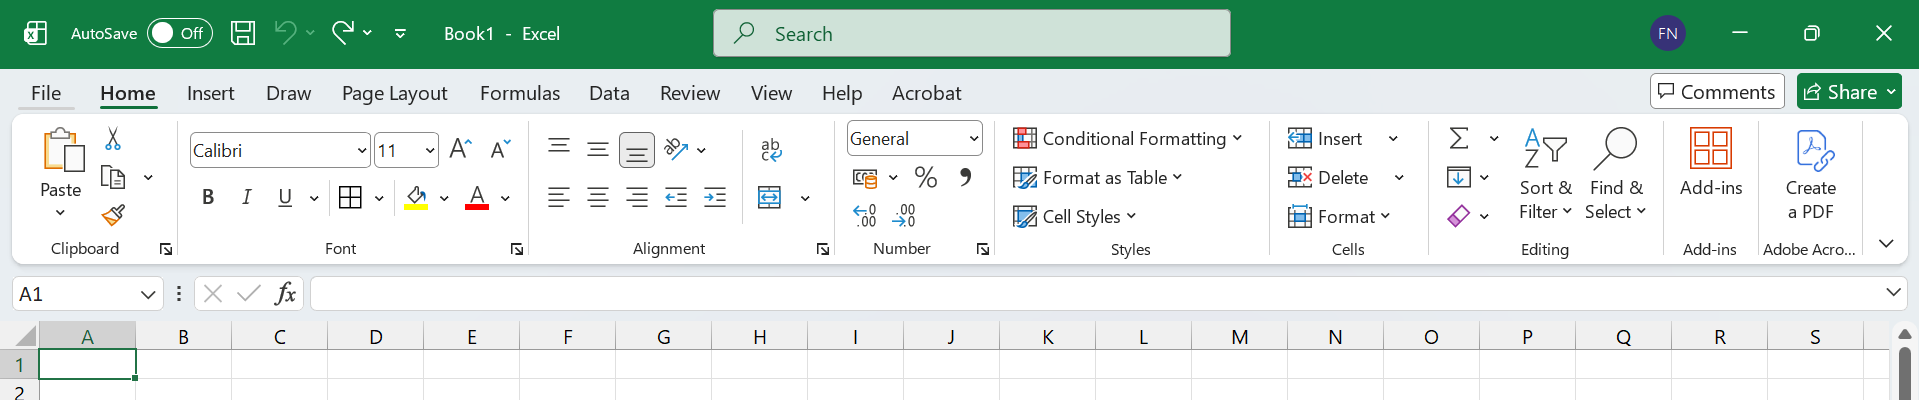Viewport: 1919px width, 400px height.
Task: Switch to the Formulas tab
Action: click(519, 93)
